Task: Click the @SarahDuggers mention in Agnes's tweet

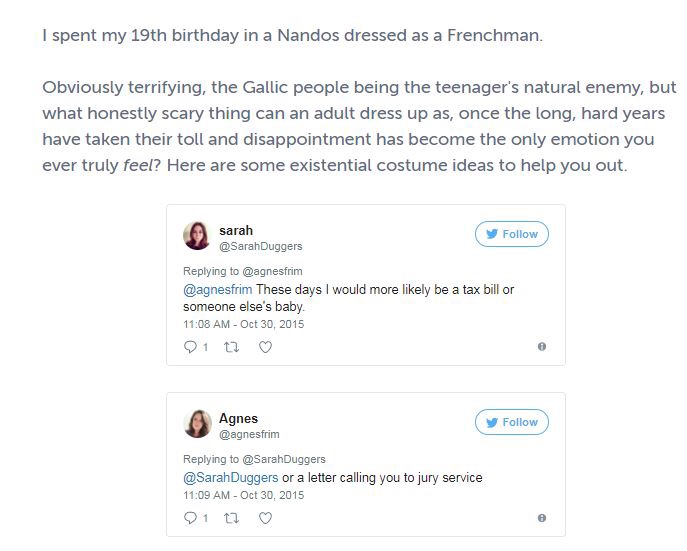Action: 230,478
